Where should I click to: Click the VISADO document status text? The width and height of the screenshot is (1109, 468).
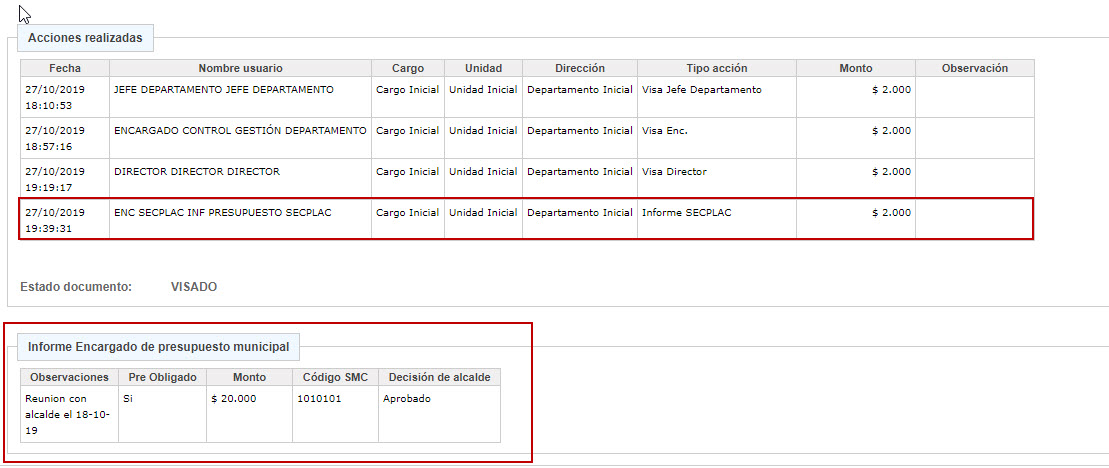tap(194, 287)
